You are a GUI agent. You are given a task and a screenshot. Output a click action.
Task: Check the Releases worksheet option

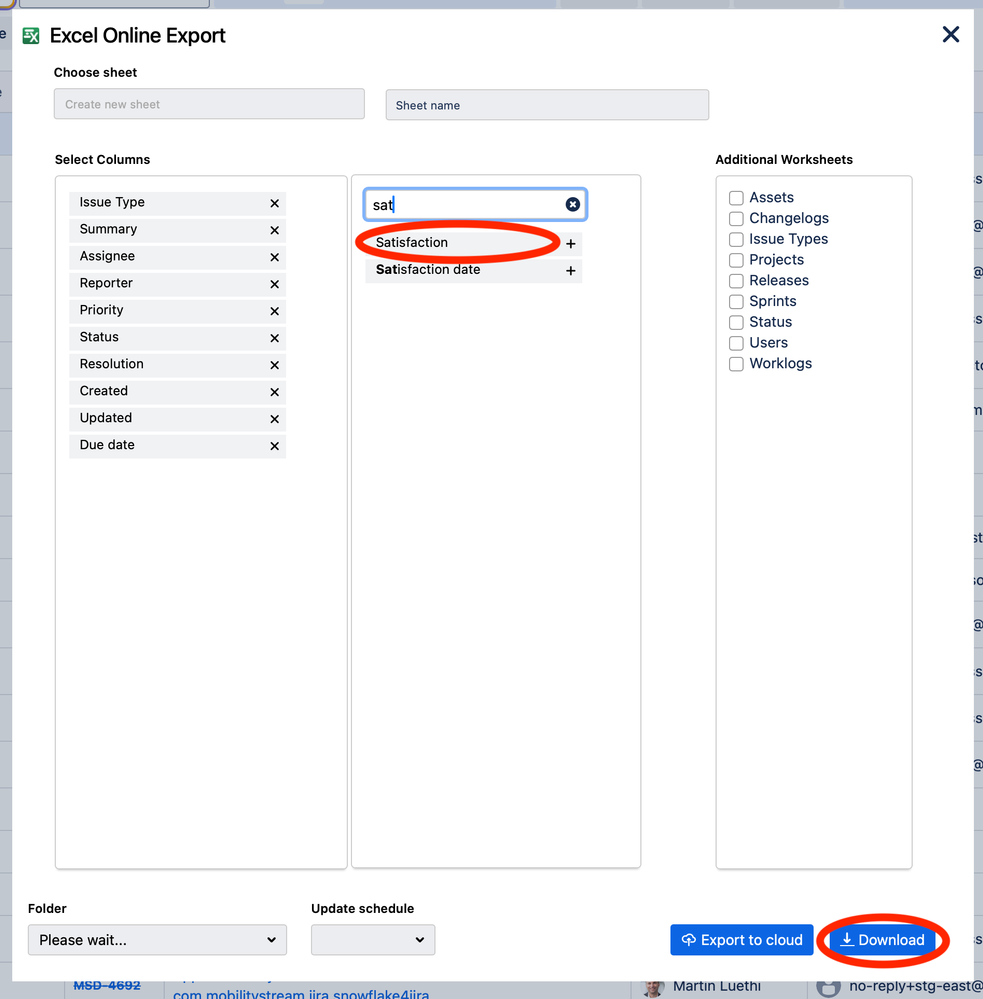pyautogui.click(x=736, y=281)
